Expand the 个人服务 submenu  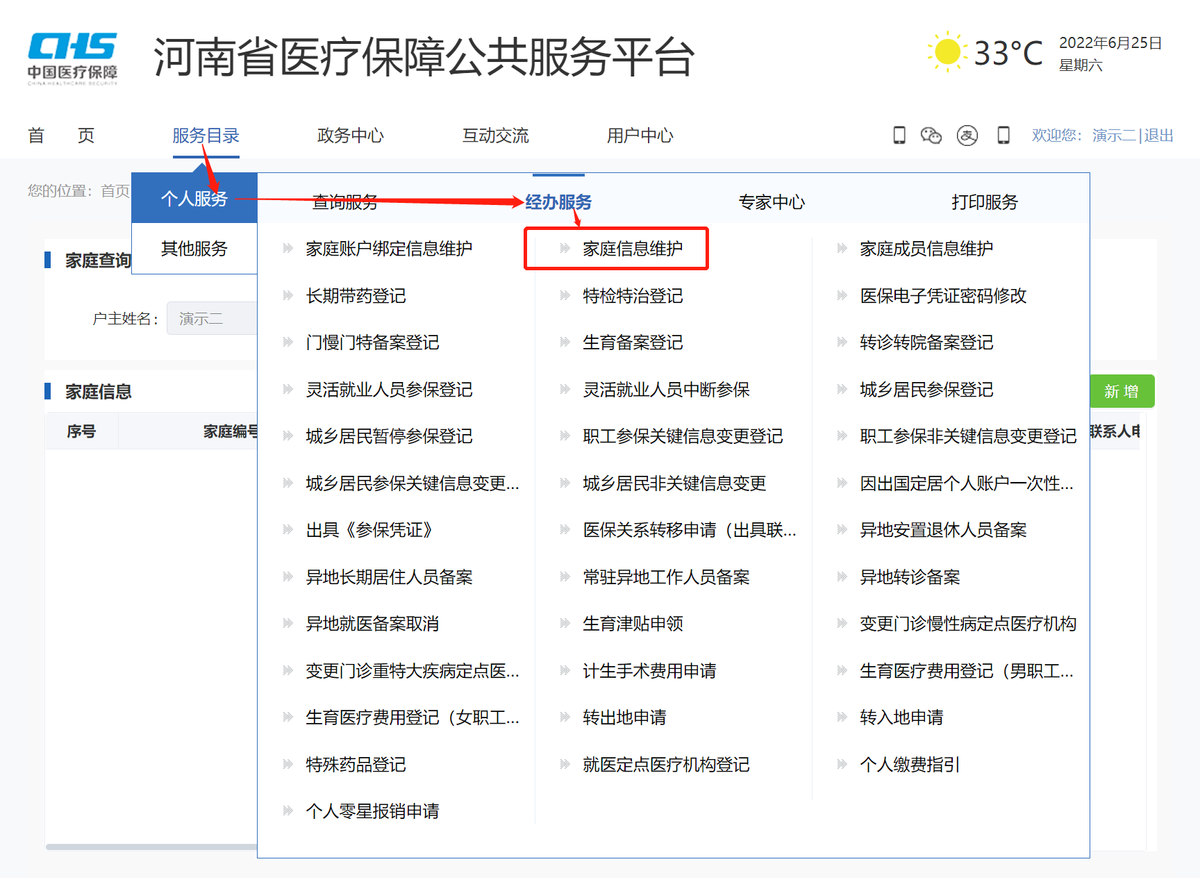[x=195, y=198]
